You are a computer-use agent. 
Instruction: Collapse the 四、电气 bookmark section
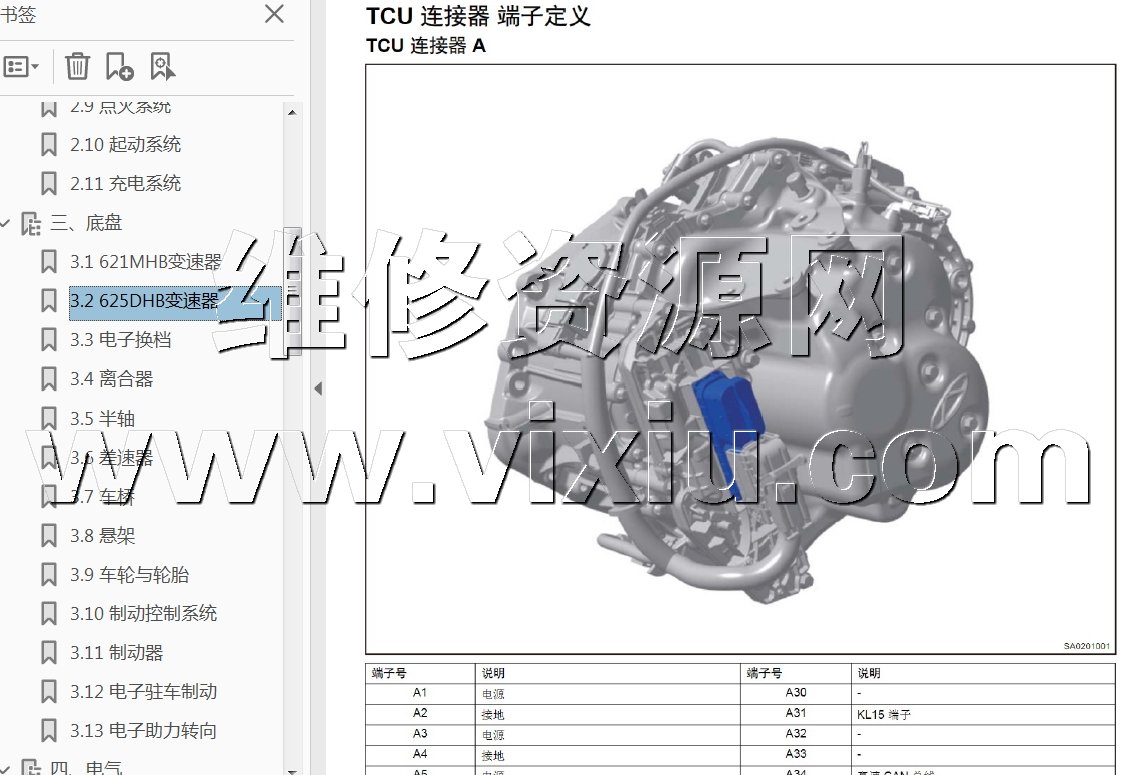pyautogui.click(x=6, y=768)
